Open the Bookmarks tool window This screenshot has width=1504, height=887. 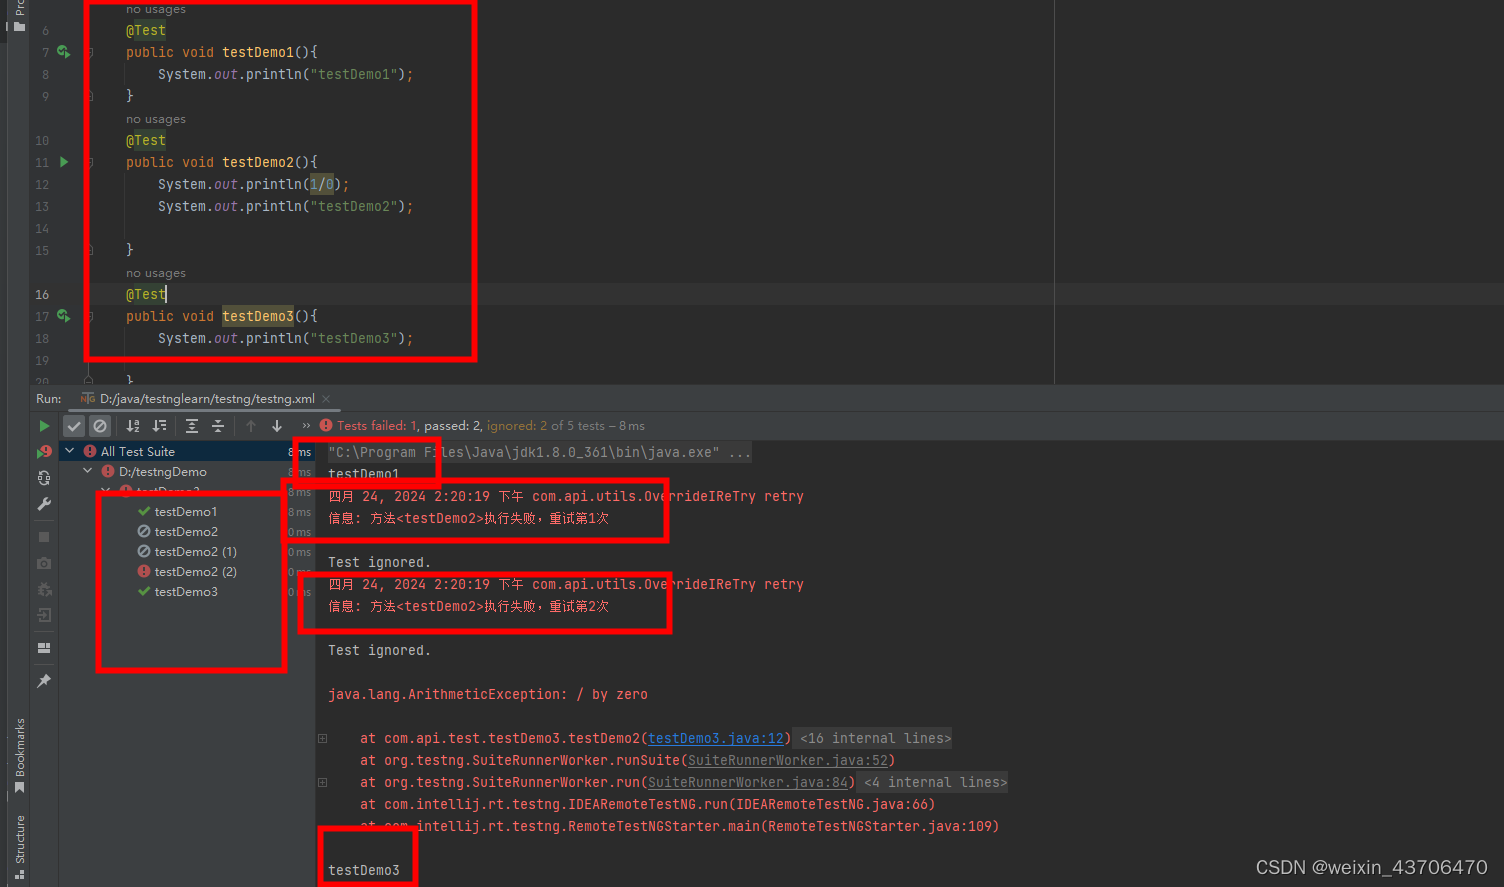coord(19,756)
